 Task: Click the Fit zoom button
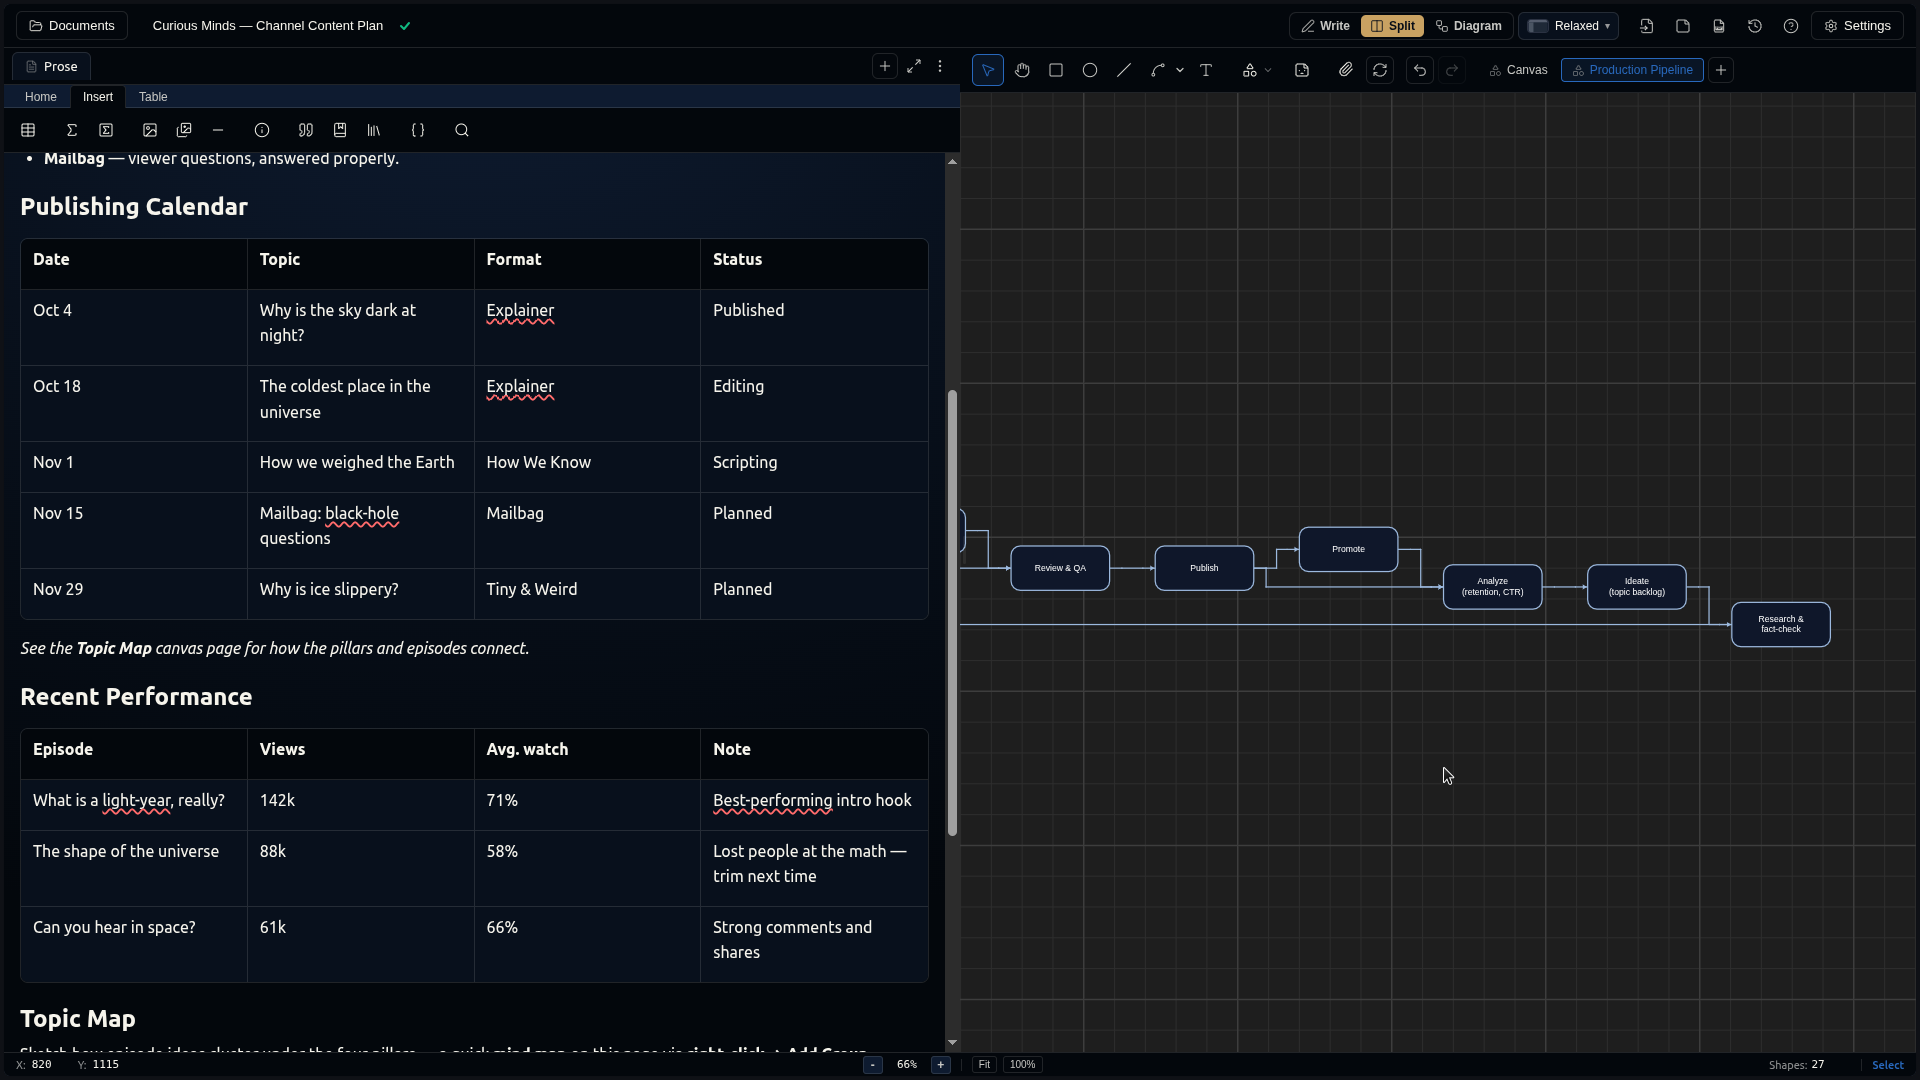tap(984, 1065)
